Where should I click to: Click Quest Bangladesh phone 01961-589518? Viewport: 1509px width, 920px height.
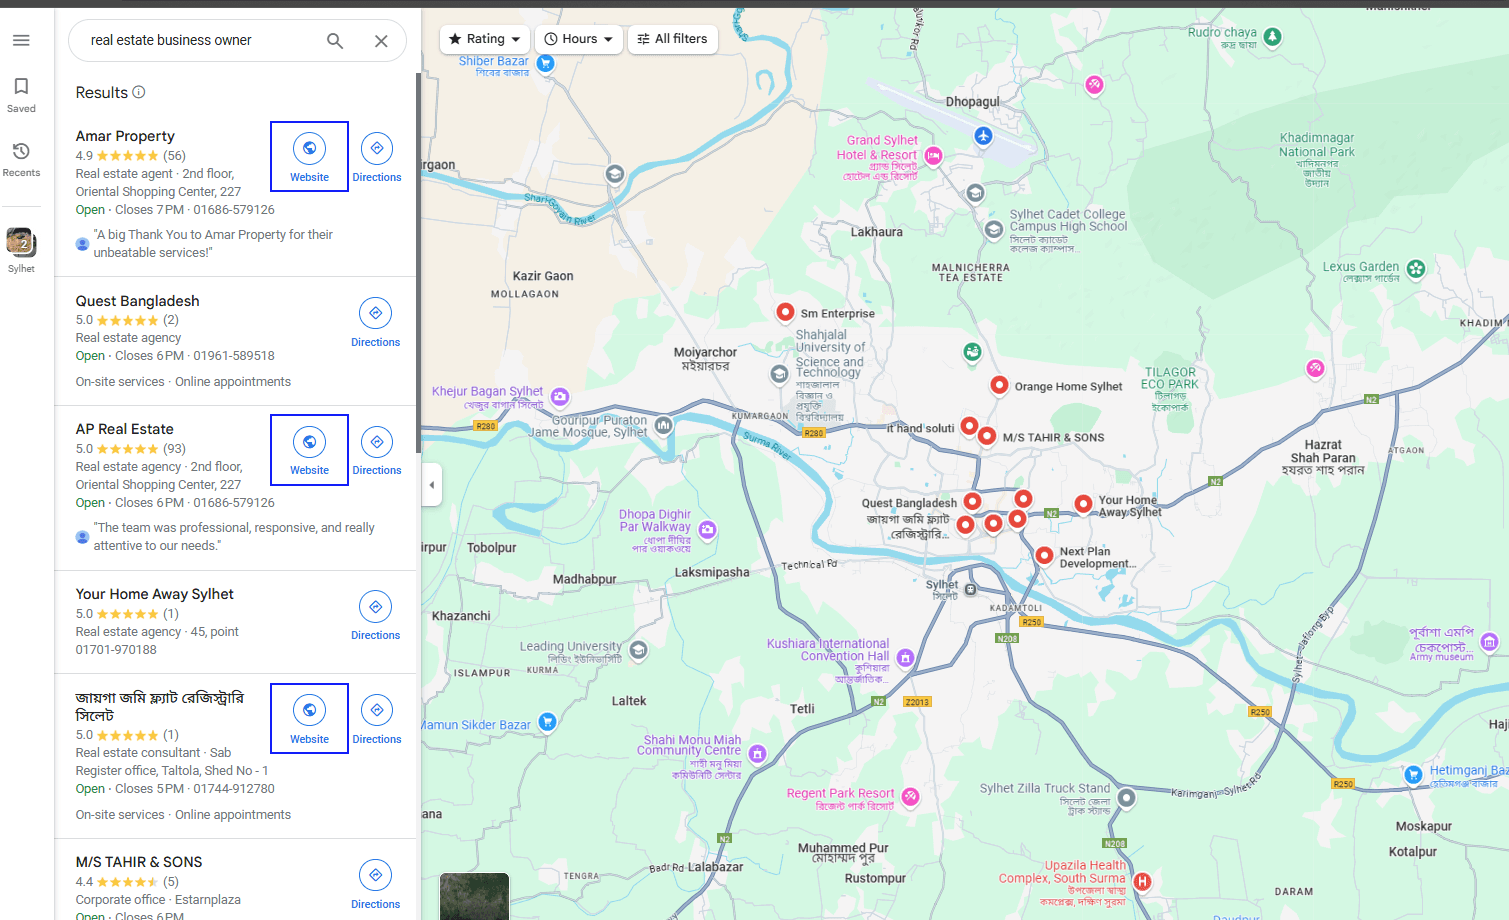coord(234,356)
